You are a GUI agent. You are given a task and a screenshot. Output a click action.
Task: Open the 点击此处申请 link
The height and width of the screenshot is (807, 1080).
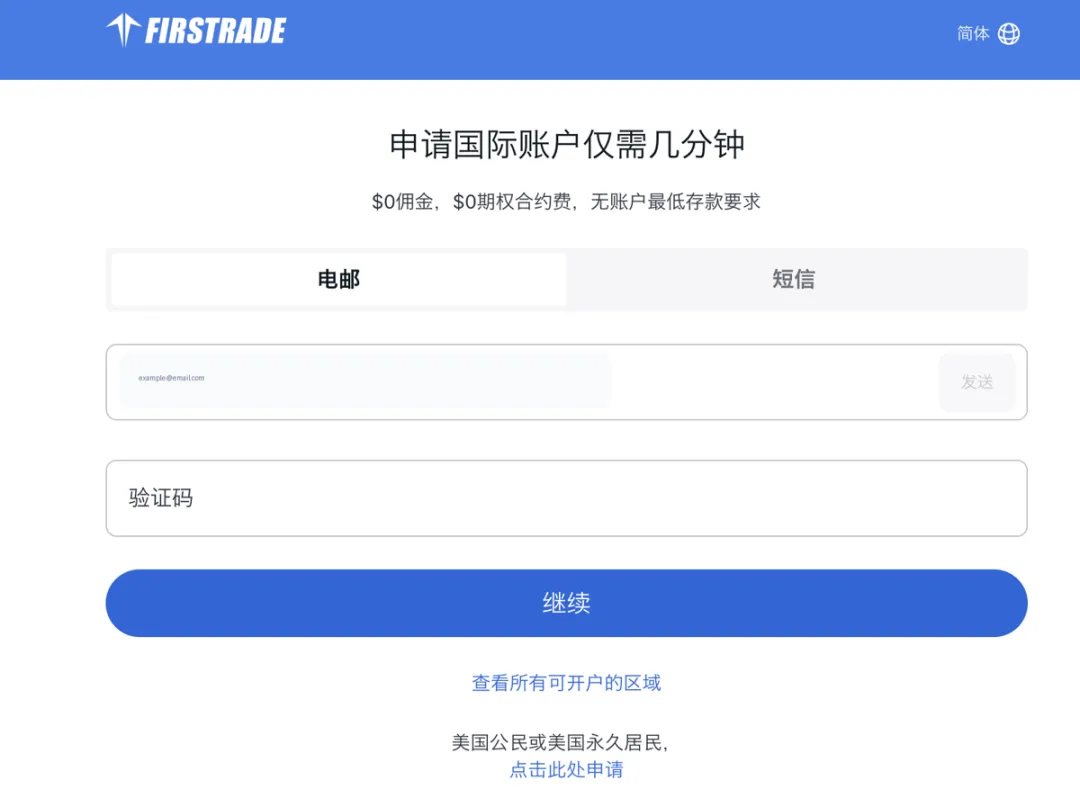566,769
